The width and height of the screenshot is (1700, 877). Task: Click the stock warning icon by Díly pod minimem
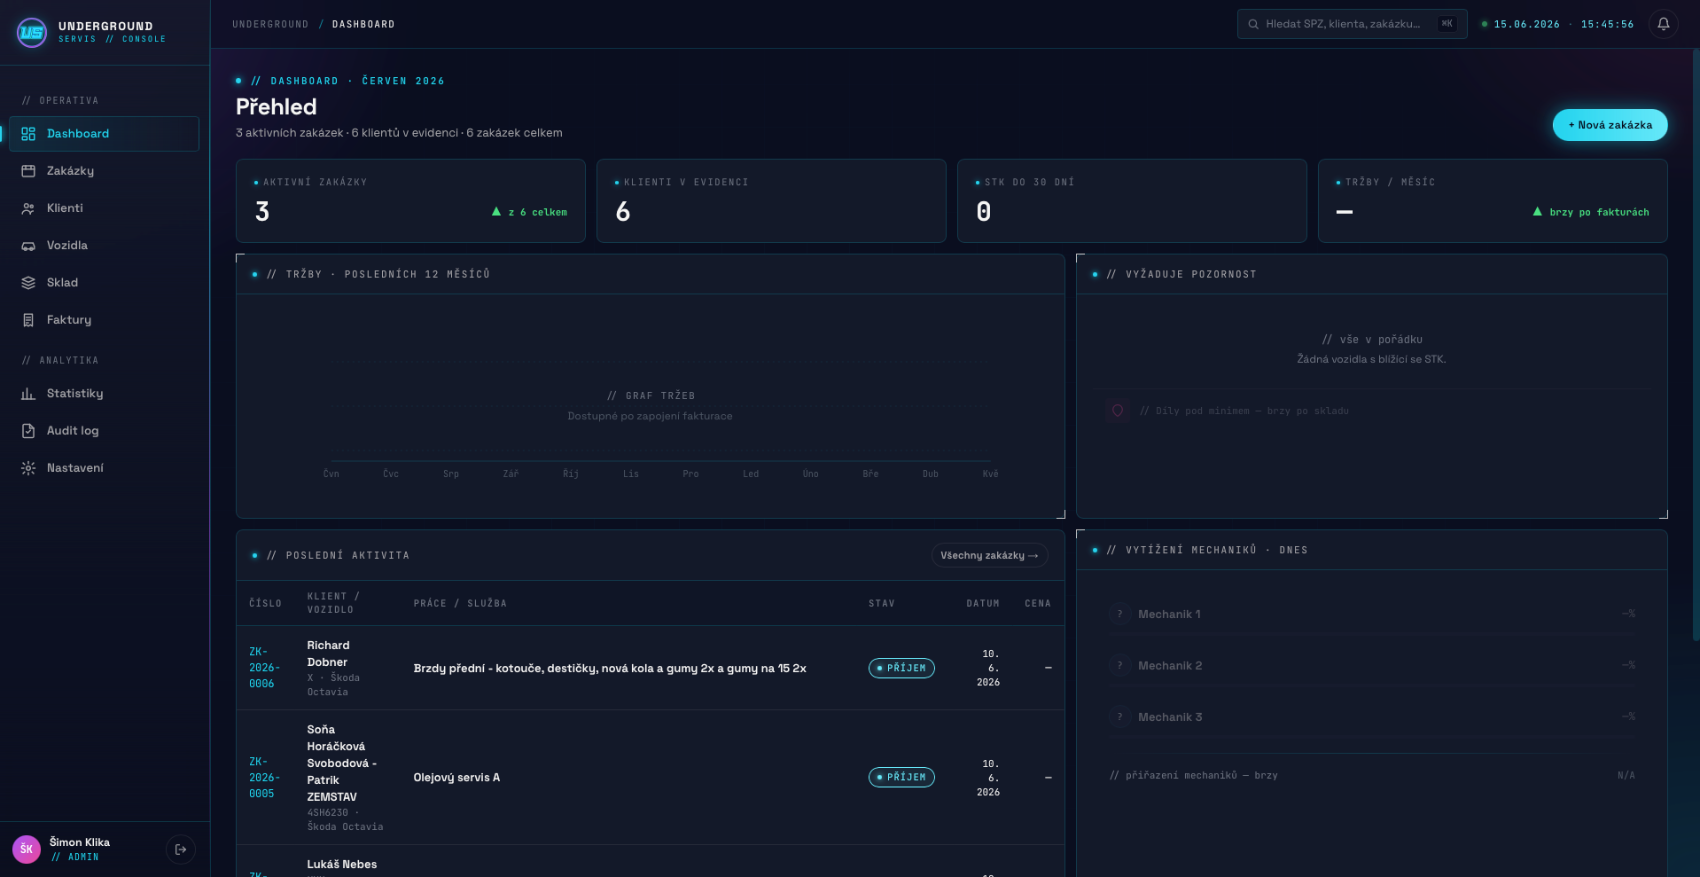[x=1118, y=410]
